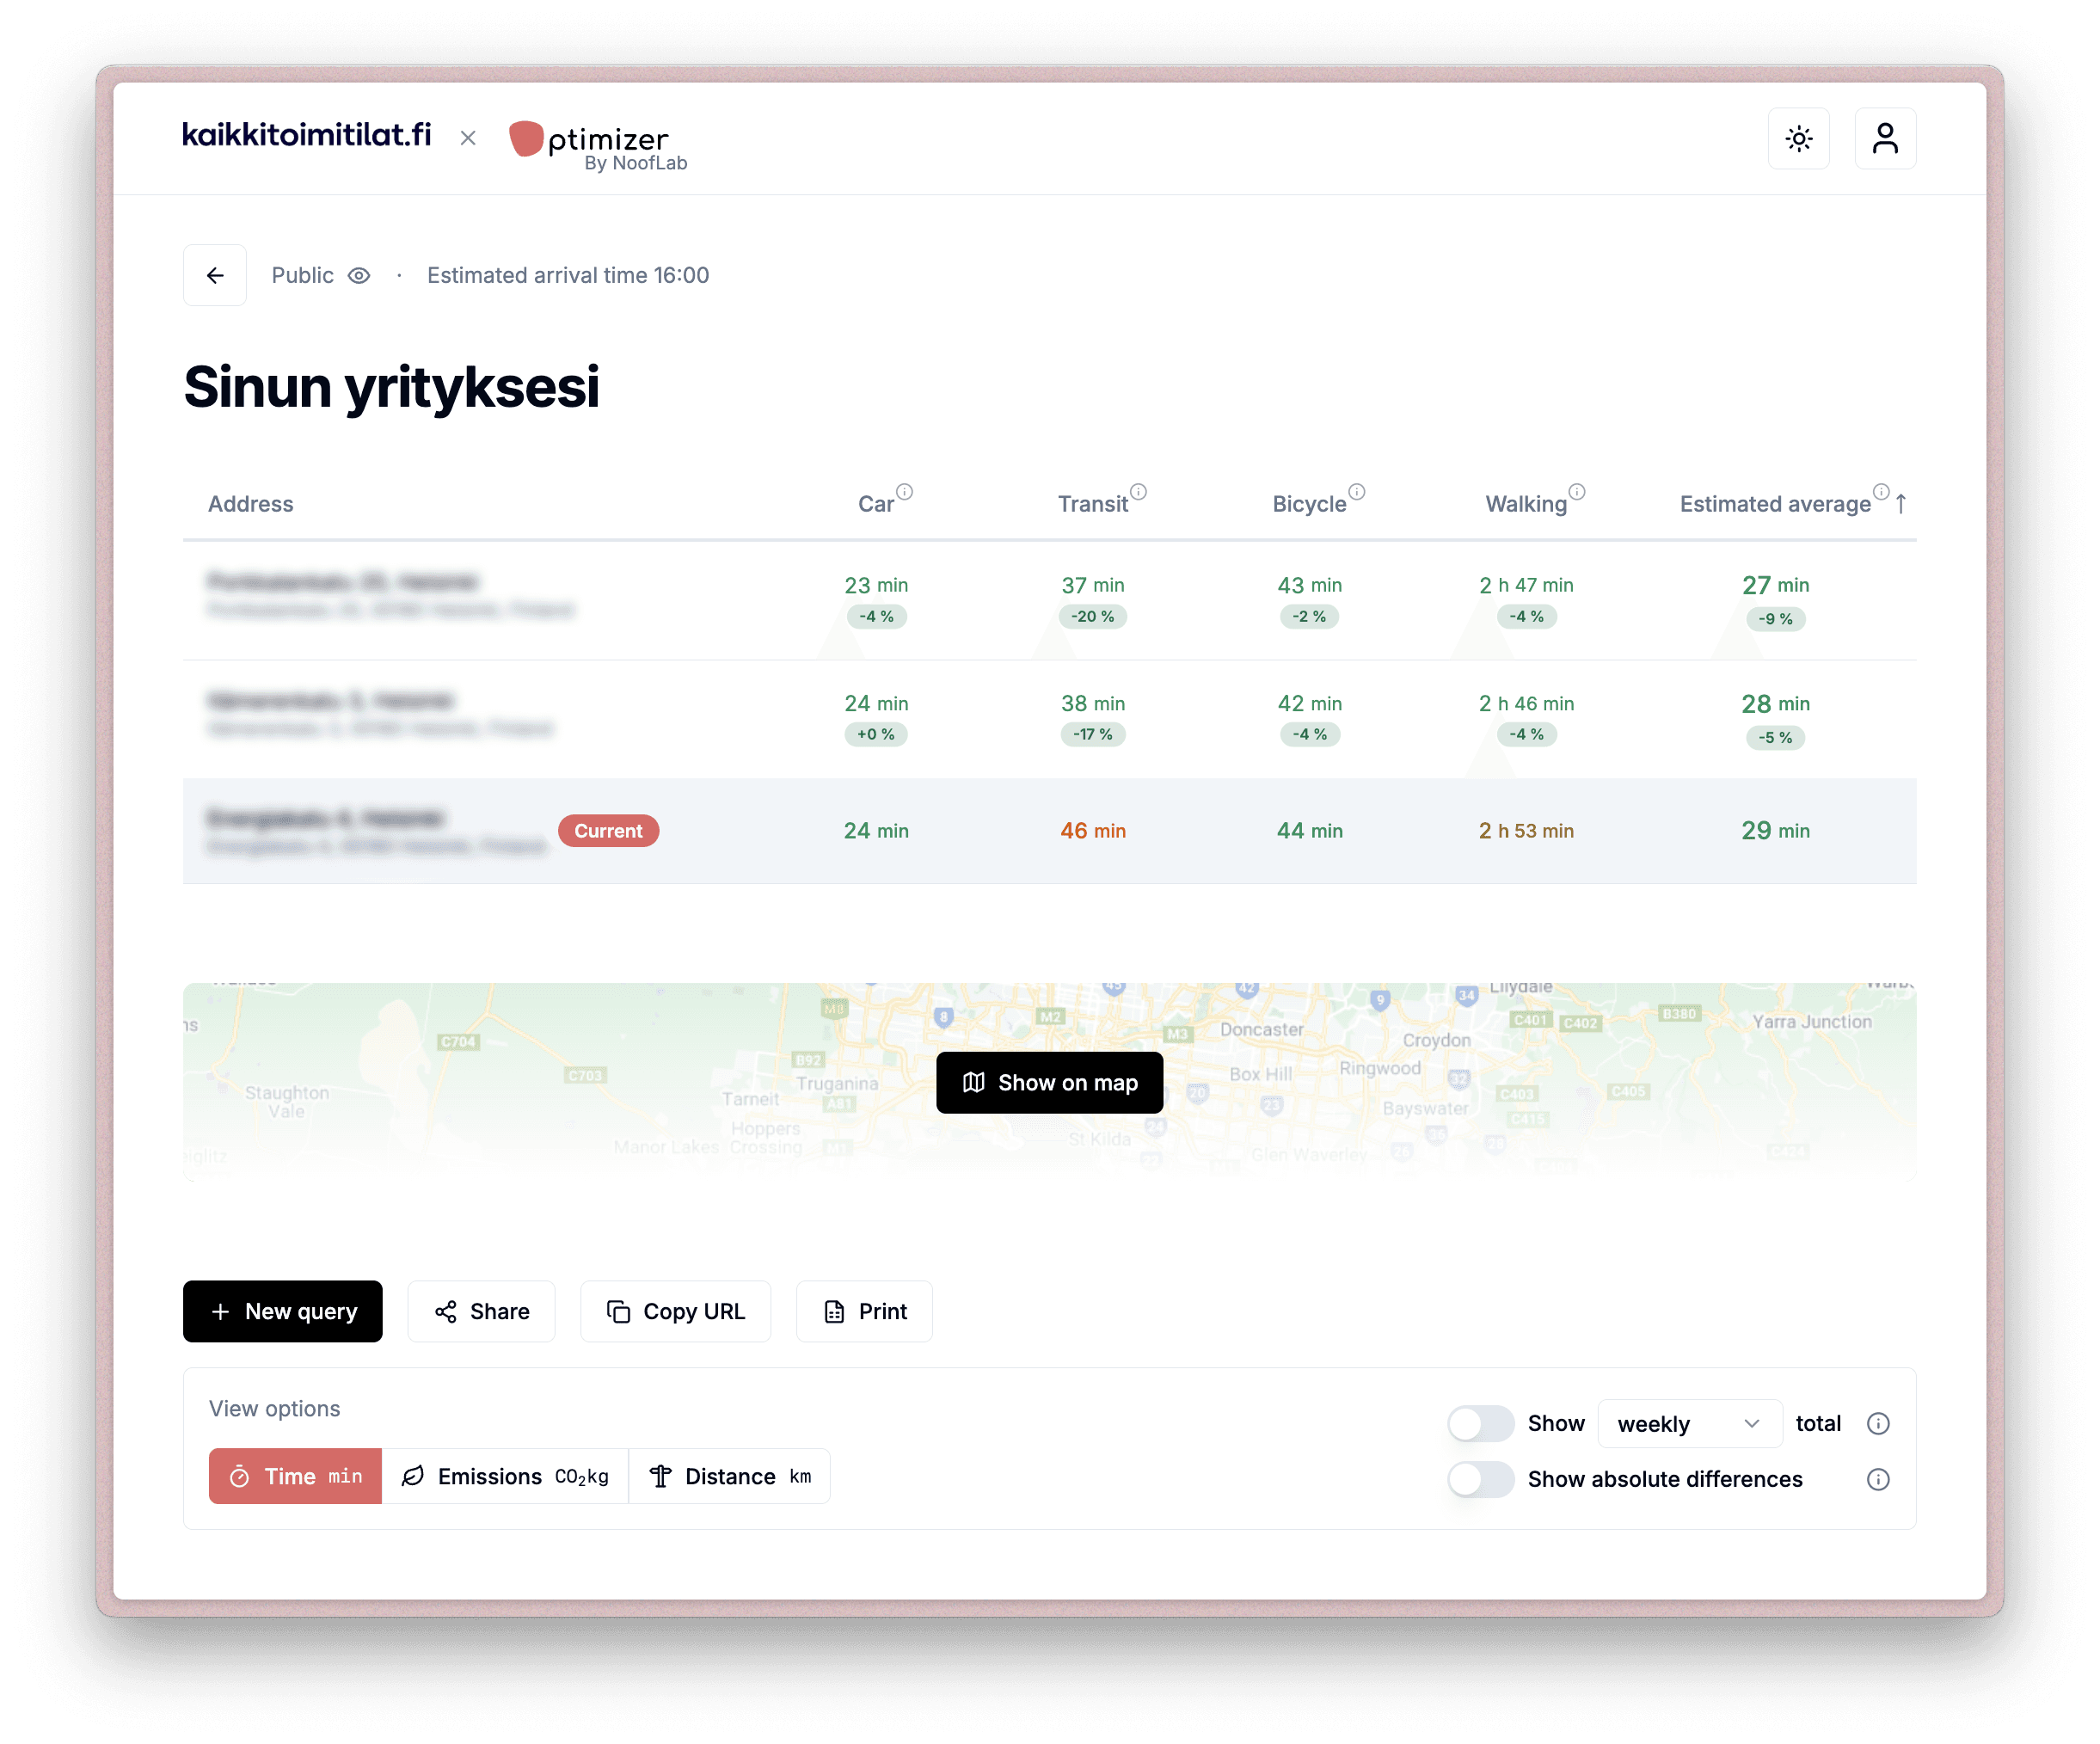Switch to Distance km view
The height and width of the screenshot is (1744, 2100).
(x=729, y=1476)
